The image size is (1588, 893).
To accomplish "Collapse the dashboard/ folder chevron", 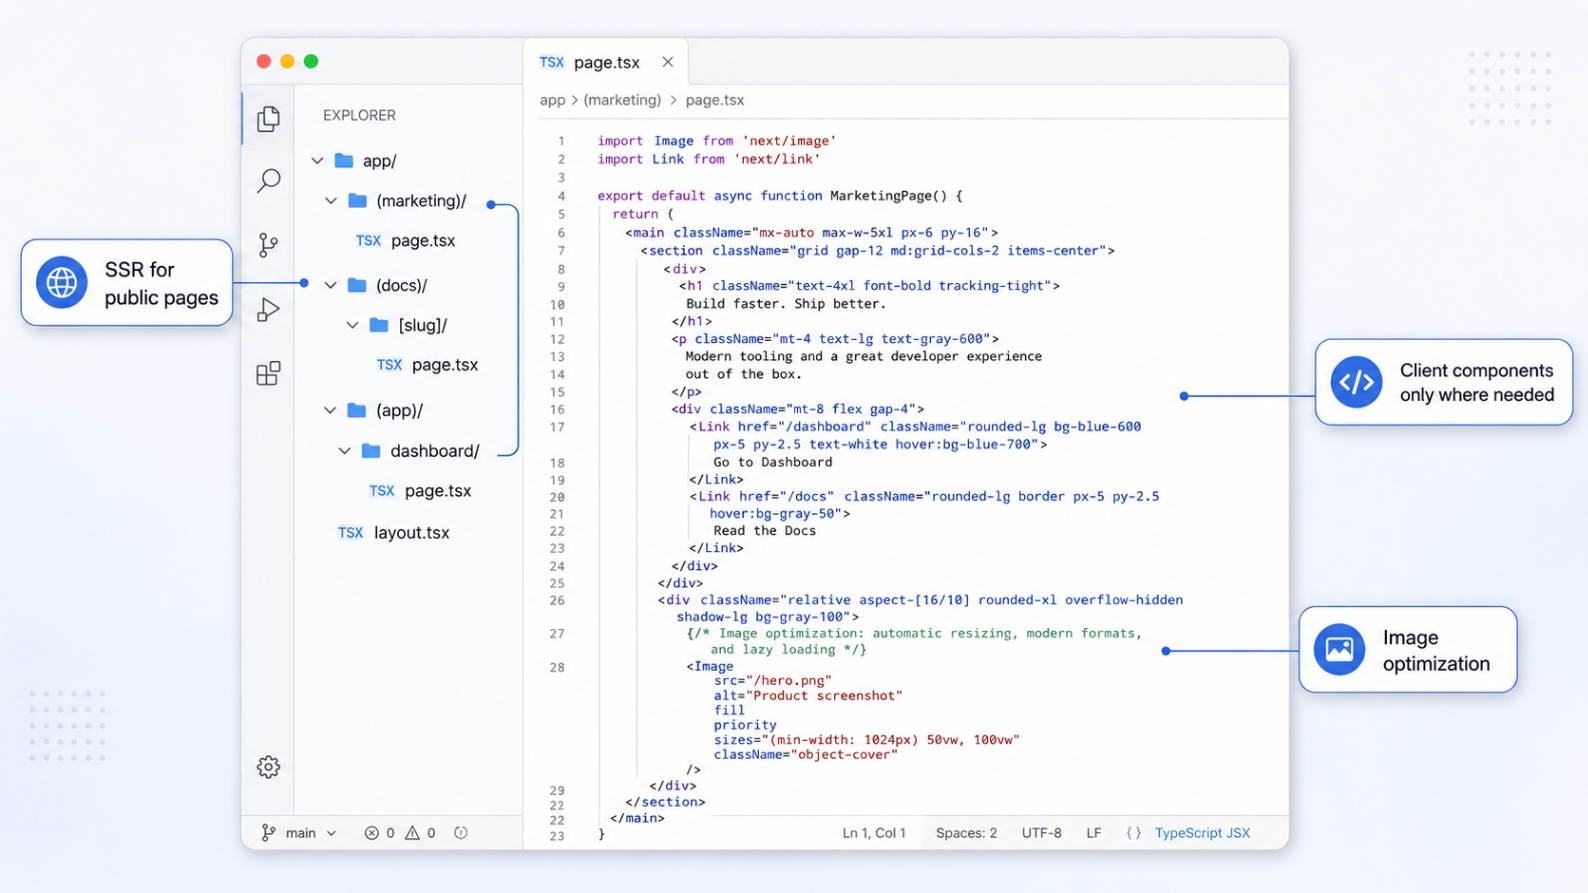I will tap(345, 451).
